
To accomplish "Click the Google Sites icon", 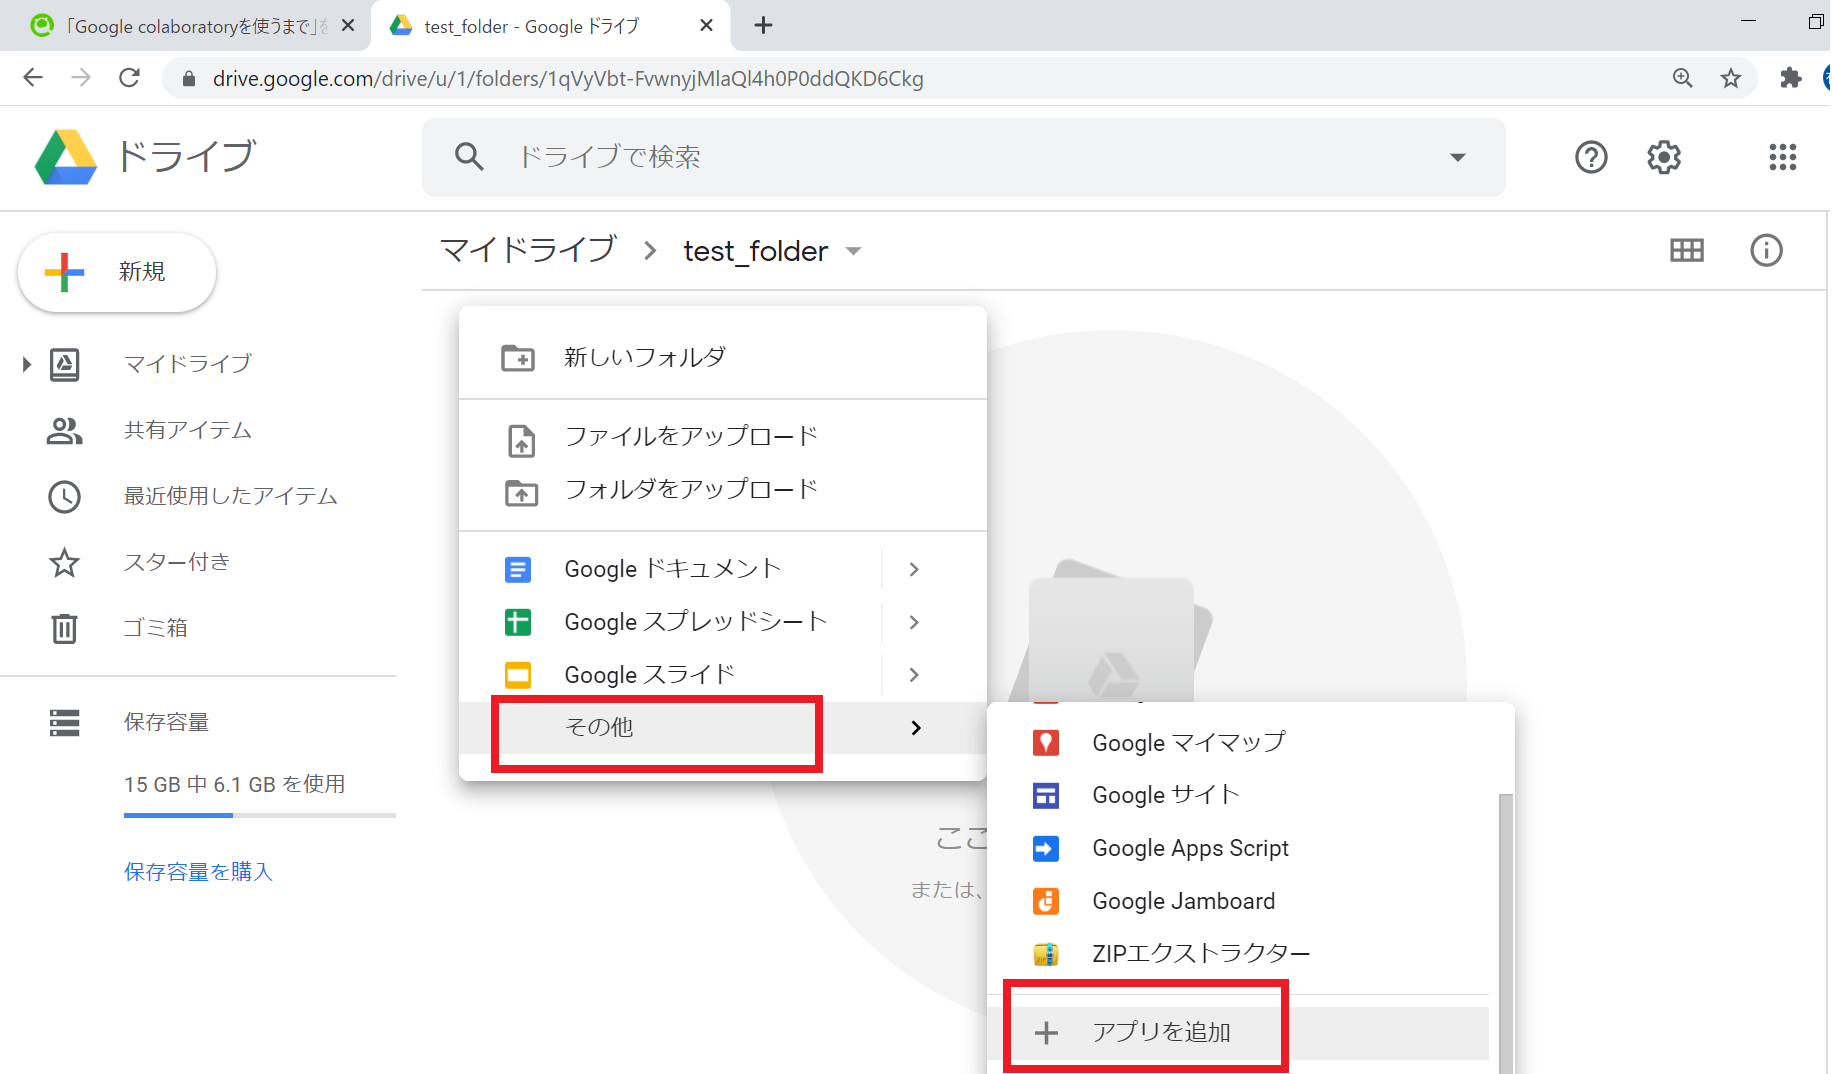I will point(1046,796).
